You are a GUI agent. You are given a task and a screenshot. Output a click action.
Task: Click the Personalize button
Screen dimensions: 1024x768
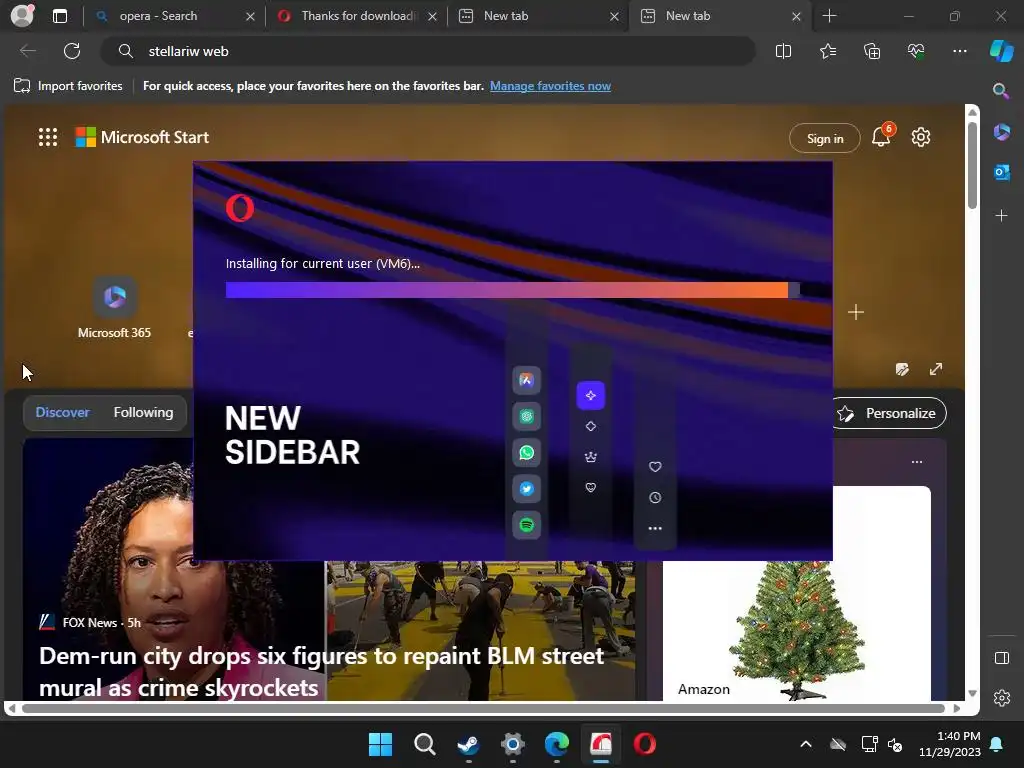[889, 413]
